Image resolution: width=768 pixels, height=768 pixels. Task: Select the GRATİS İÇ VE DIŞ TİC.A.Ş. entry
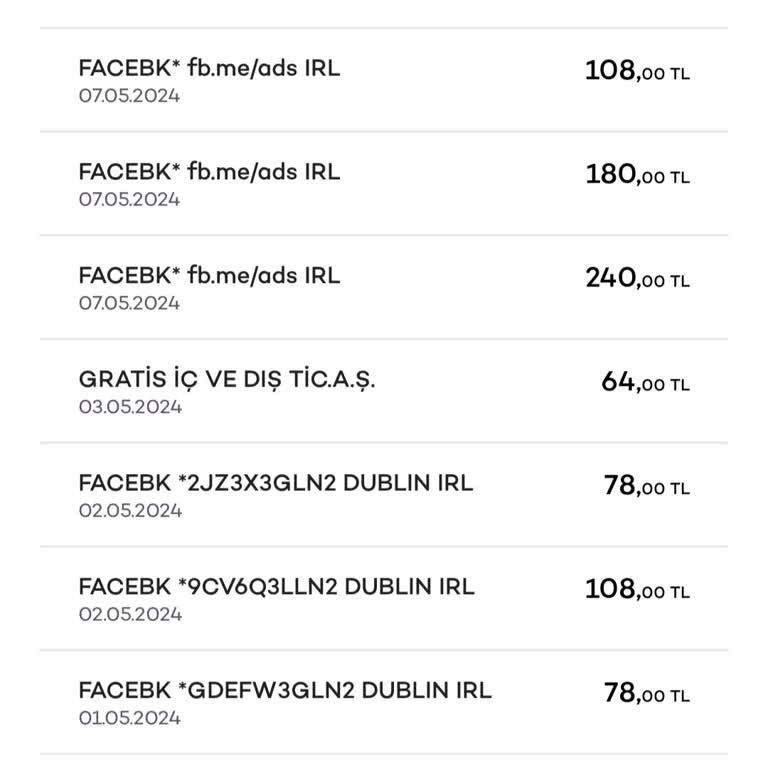(384, 391)
